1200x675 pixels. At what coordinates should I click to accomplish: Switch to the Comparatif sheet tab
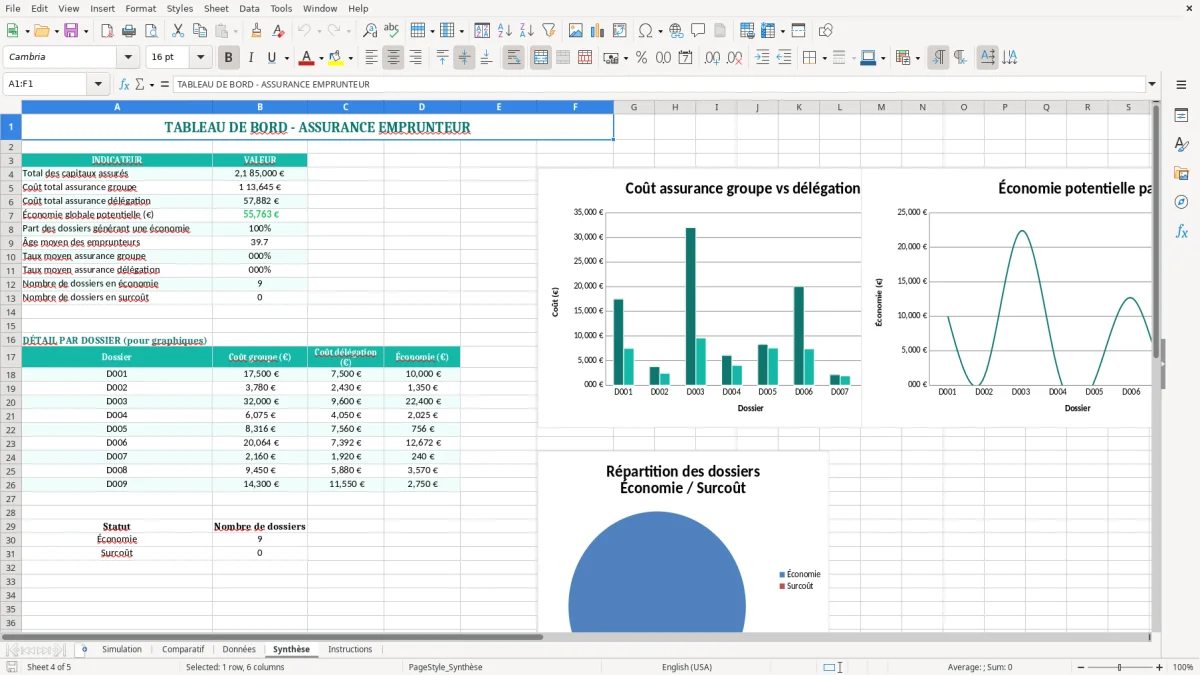pos(183,649)
